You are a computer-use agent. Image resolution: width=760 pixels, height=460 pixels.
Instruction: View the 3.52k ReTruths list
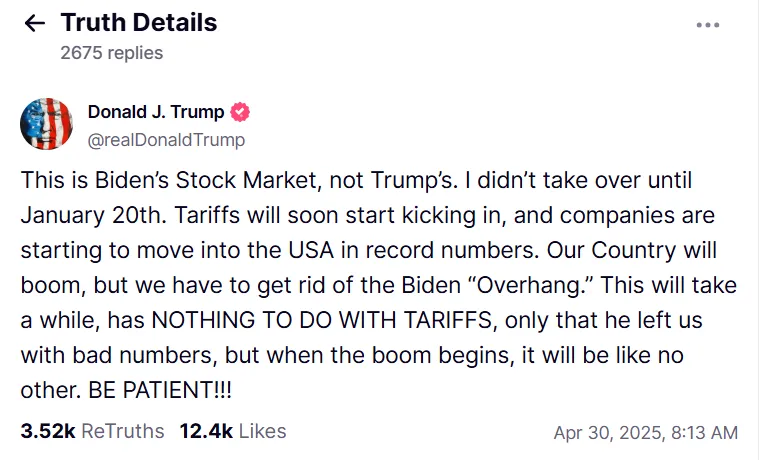(x=92, y=431)
